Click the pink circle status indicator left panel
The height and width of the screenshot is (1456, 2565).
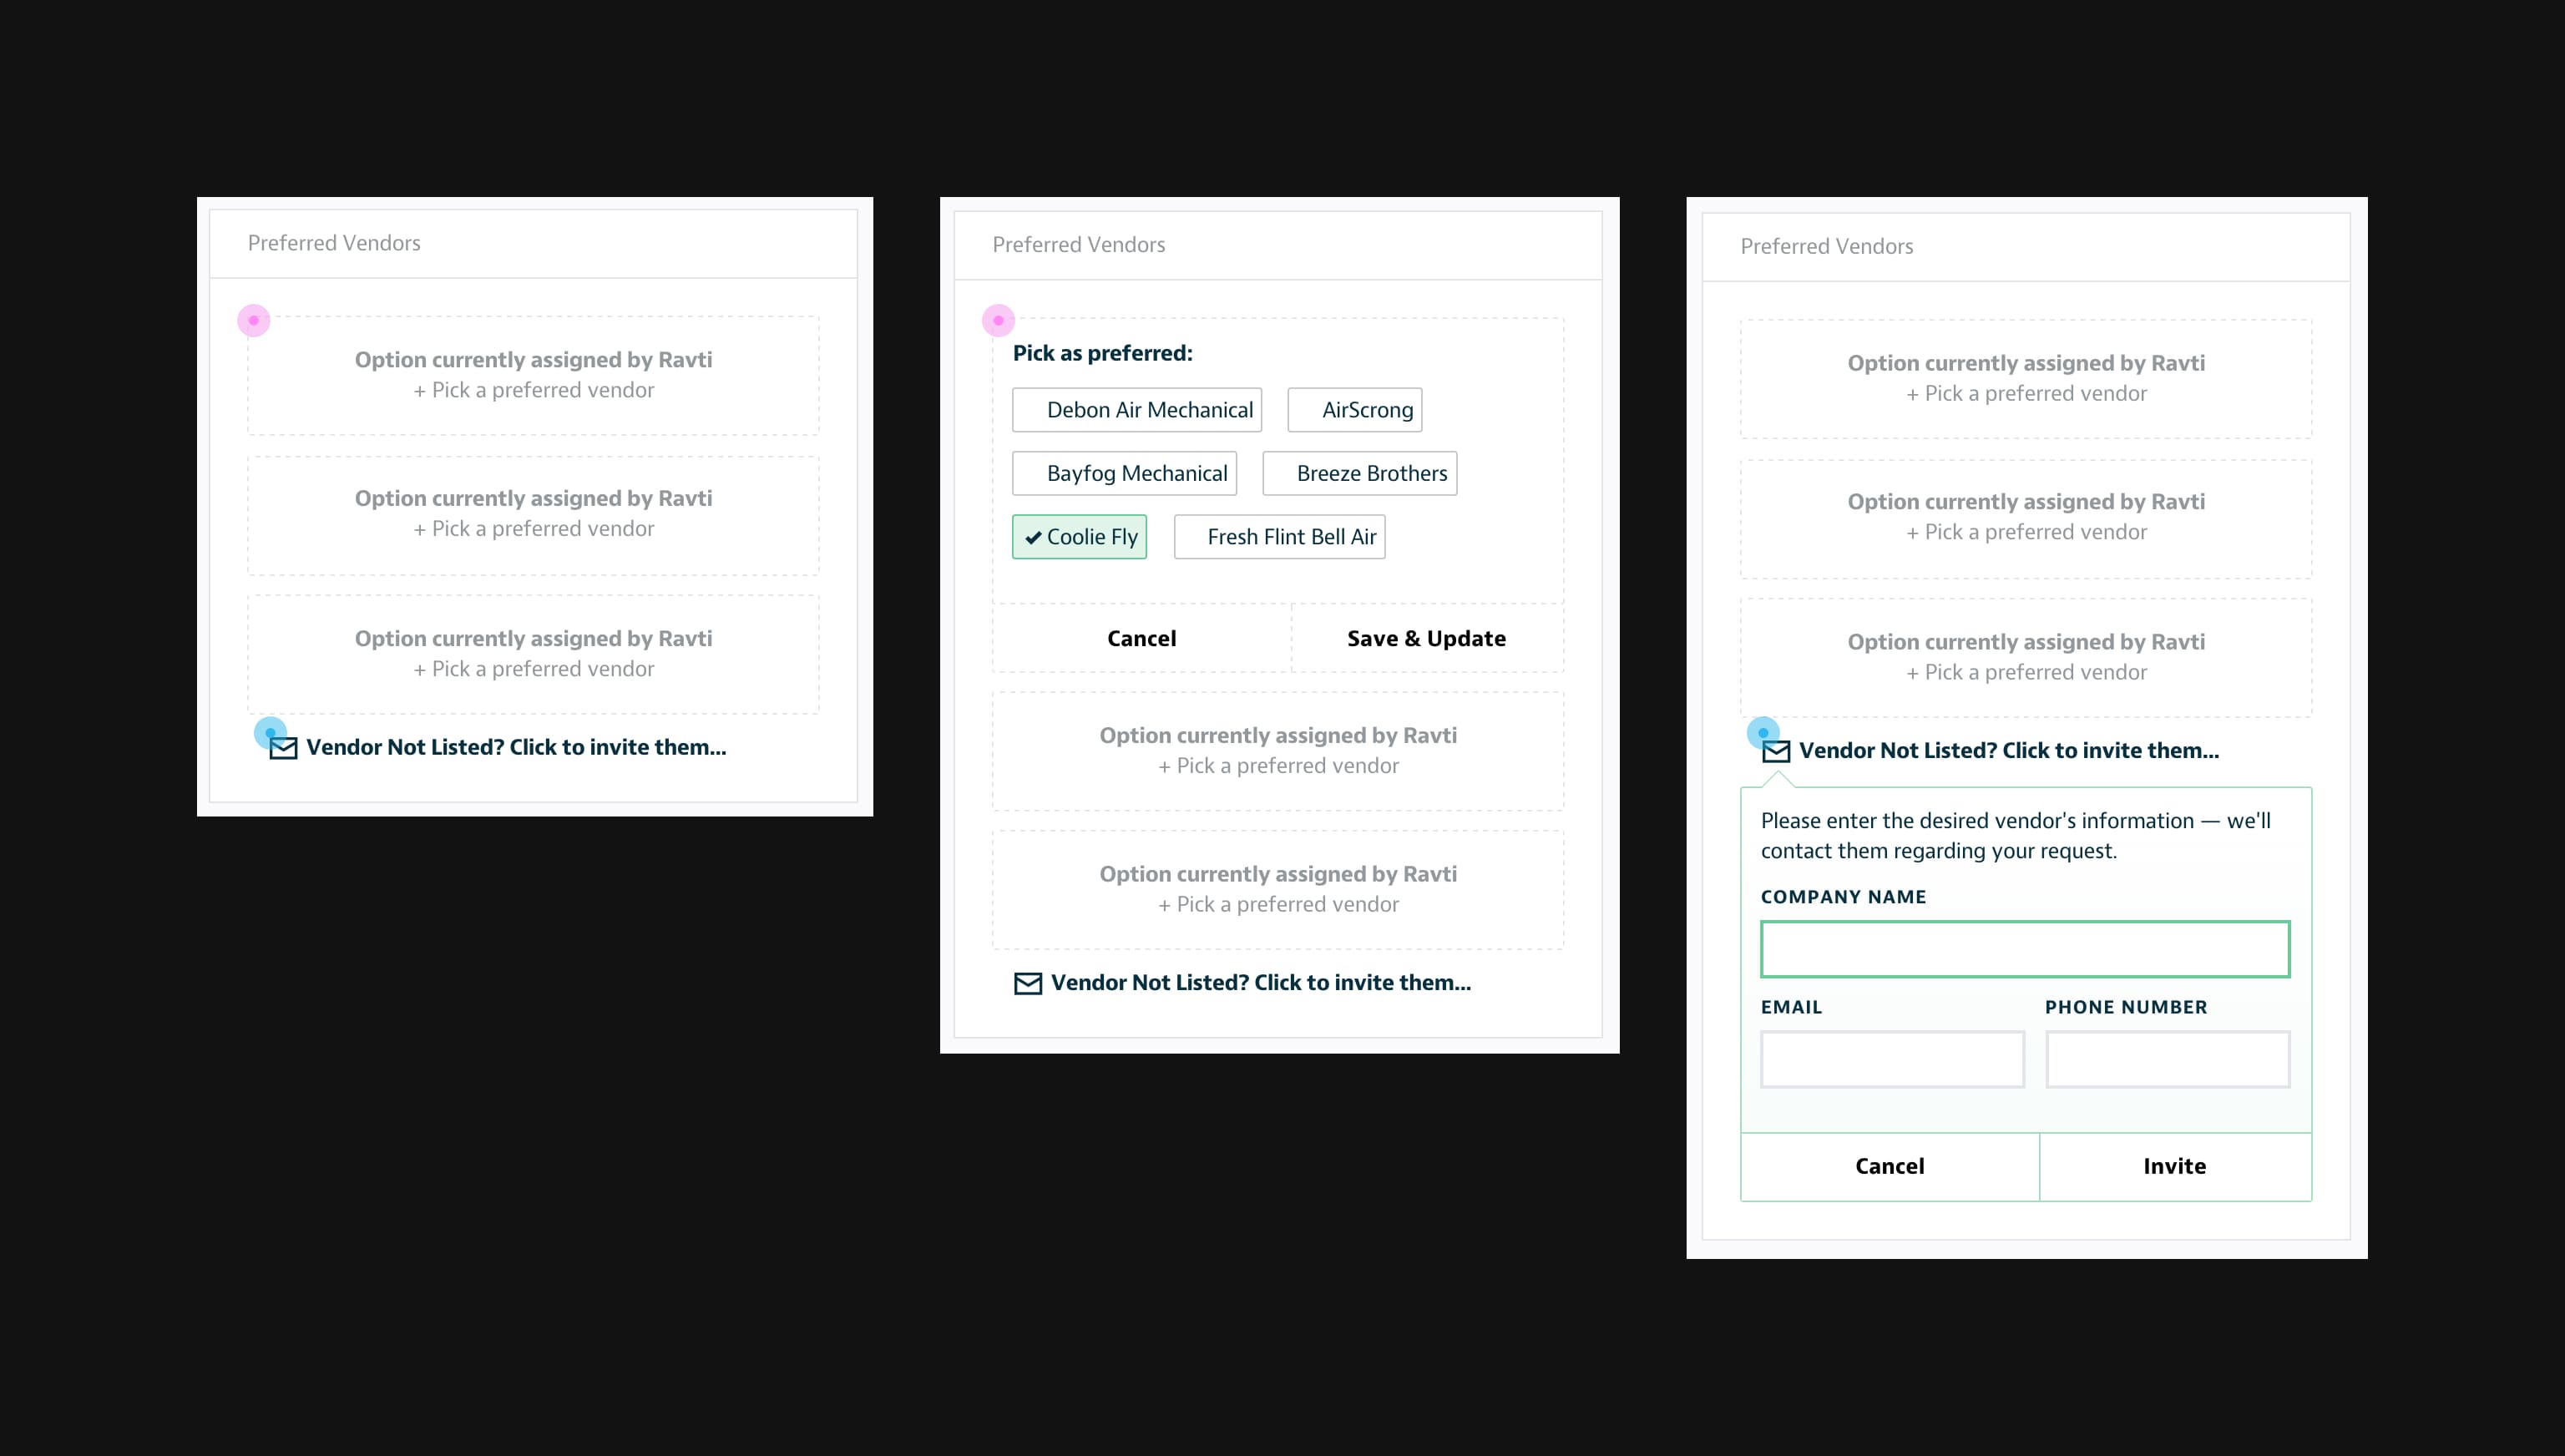[x=254, y=317]
